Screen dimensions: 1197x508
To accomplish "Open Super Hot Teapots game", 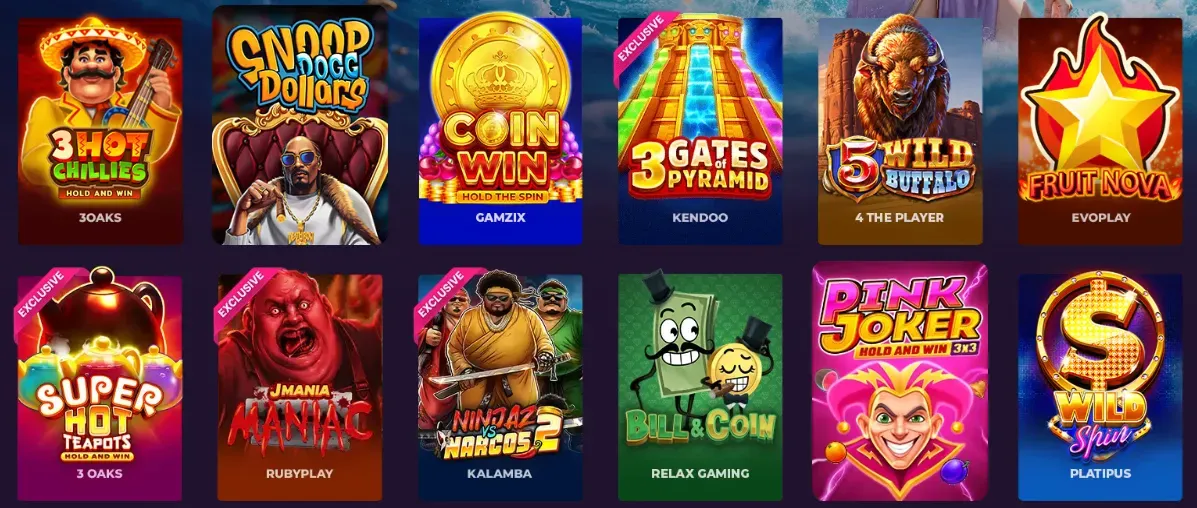I will (100, 387).
